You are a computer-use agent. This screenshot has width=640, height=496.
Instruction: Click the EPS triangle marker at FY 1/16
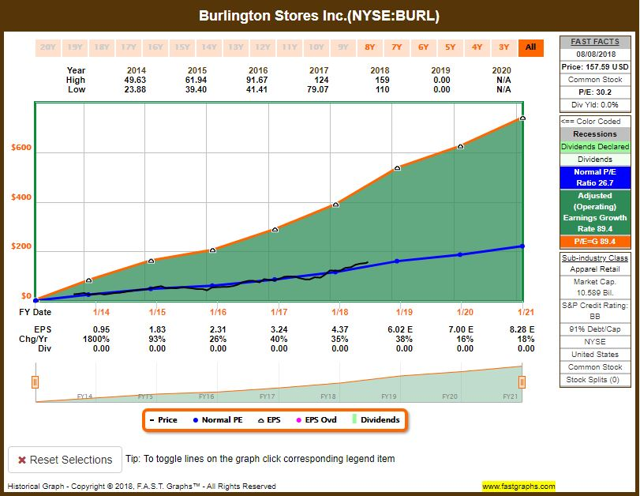point(212,250)
